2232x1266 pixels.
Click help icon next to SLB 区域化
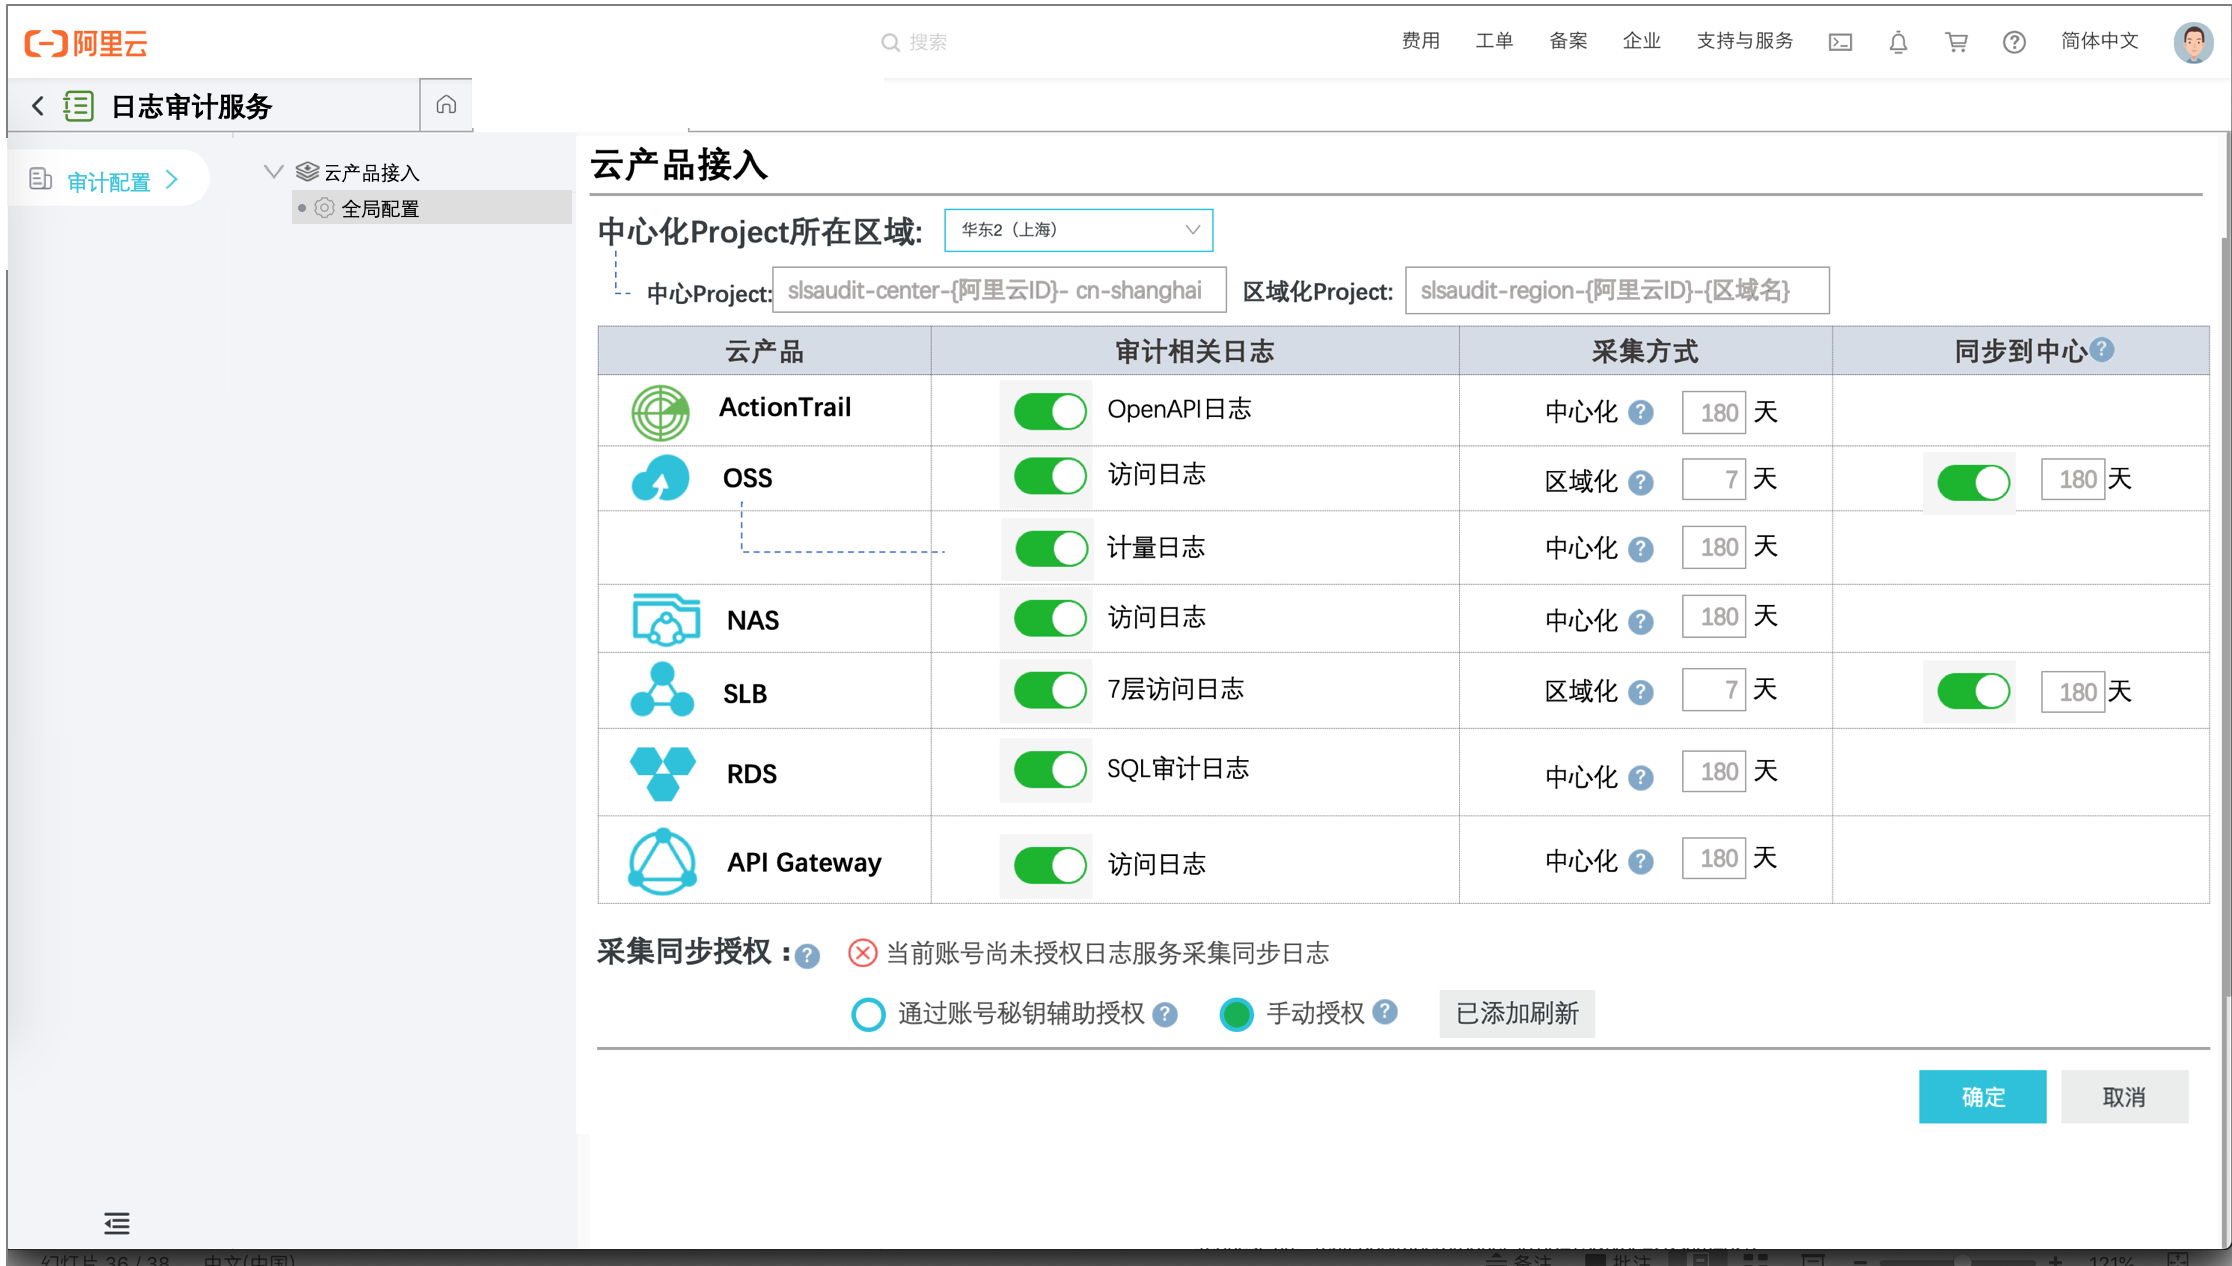click(1641, 692)
